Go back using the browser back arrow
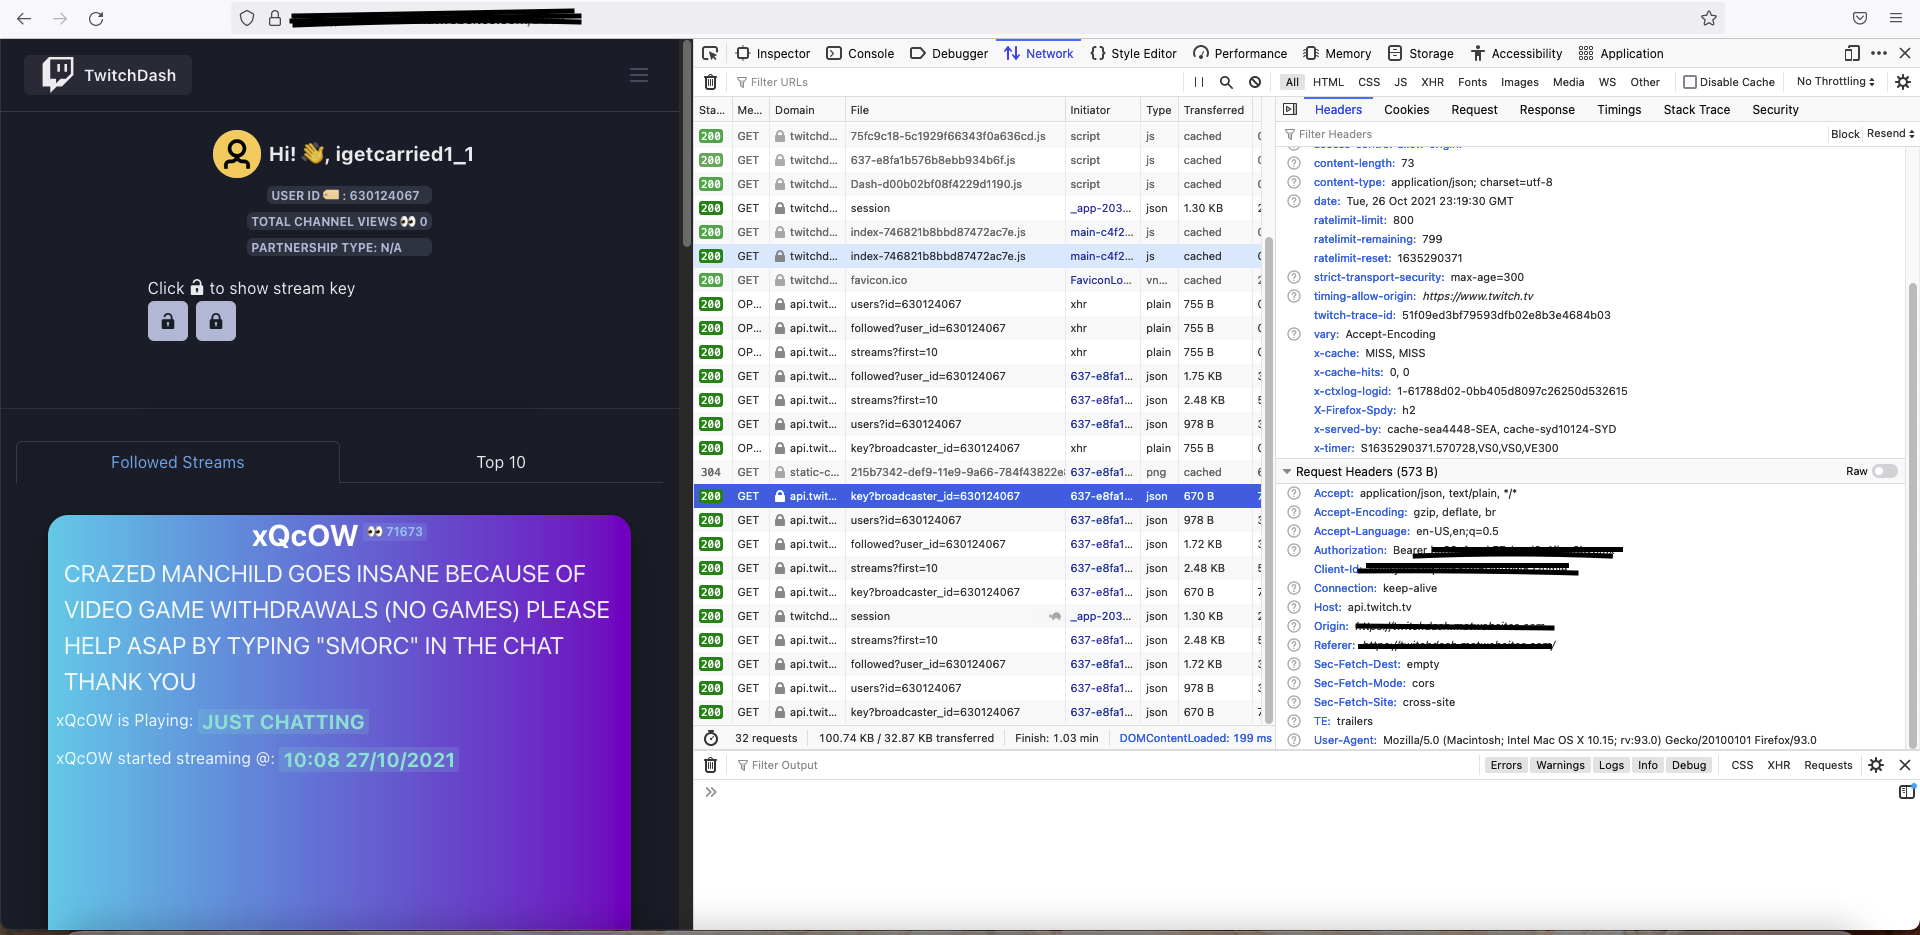The height and width of the screenshot is (935, 1920). coord(25,19)
